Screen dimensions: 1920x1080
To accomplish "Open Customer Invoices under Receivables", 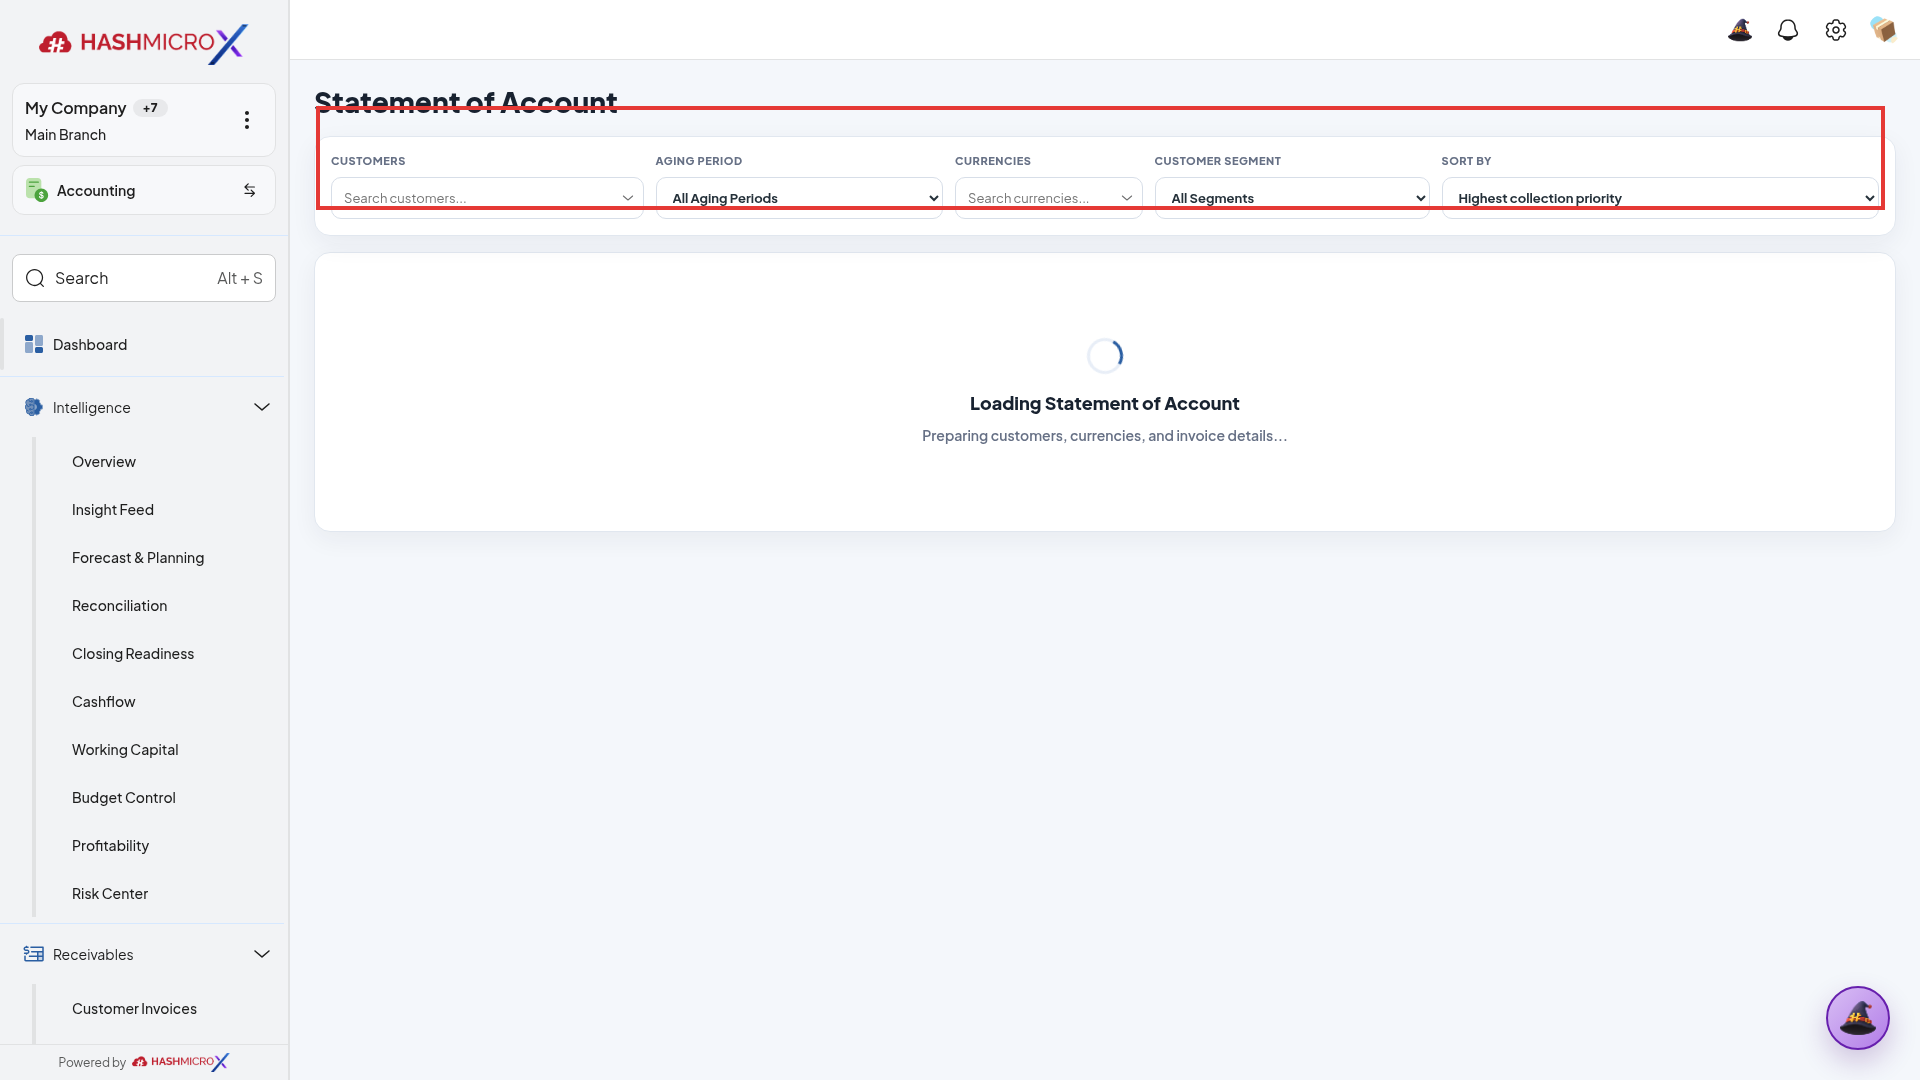I will click(x=135, y=1009).
